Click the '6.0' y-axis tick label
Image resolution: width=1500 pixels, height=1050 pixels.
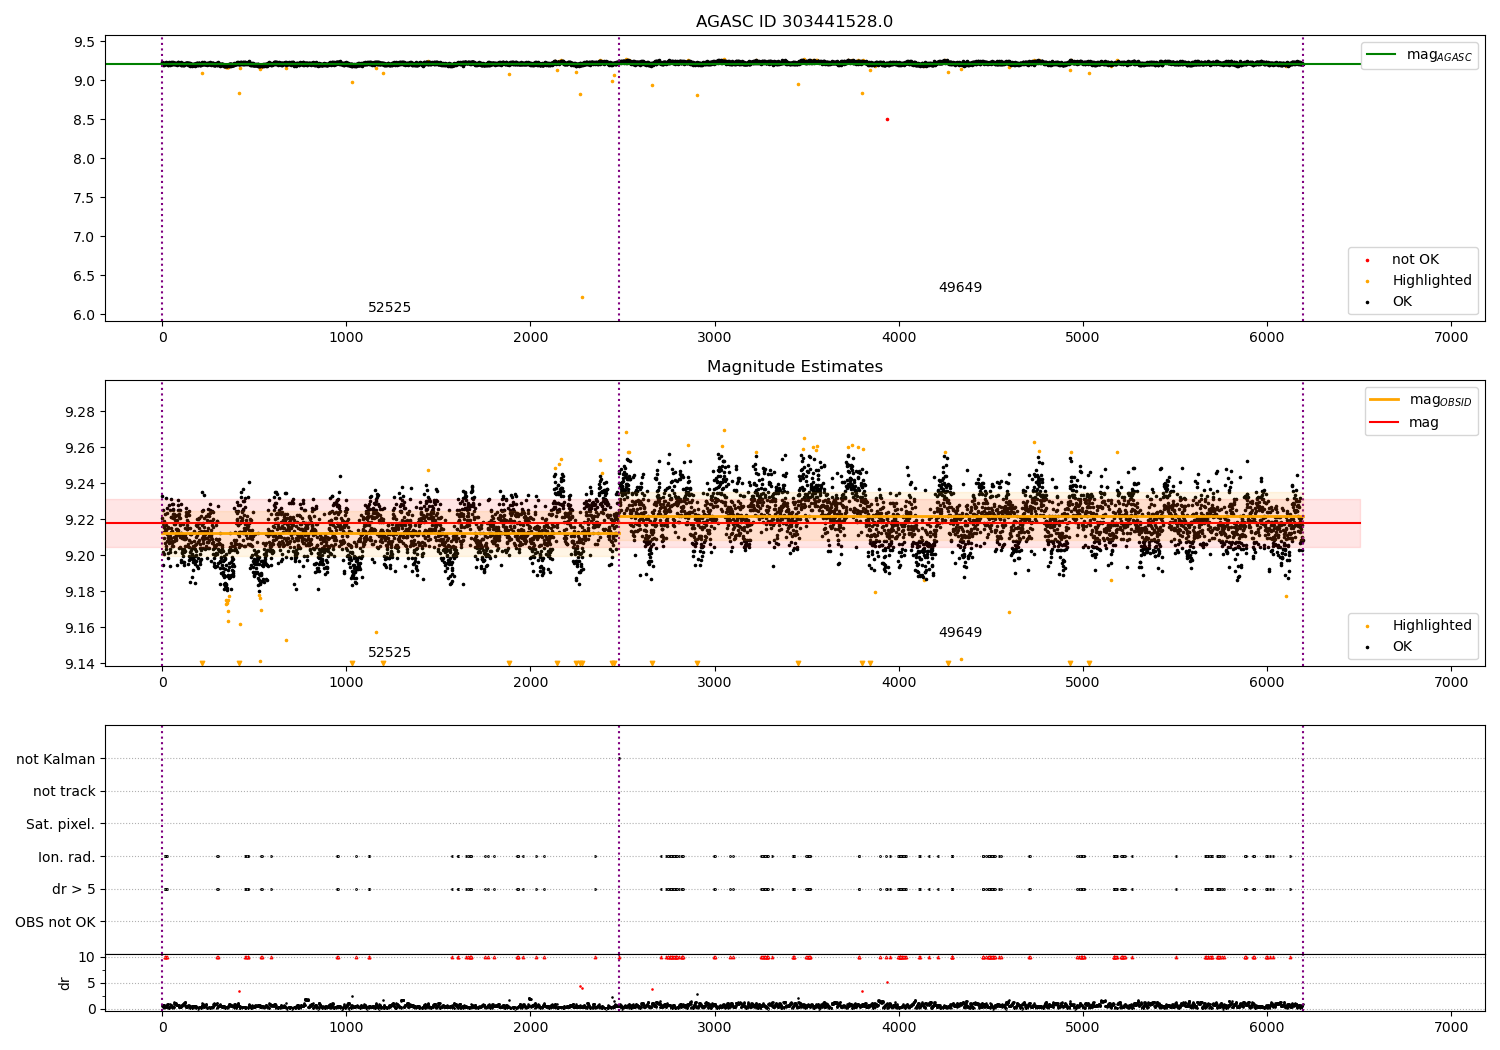(x=85, y=315)
